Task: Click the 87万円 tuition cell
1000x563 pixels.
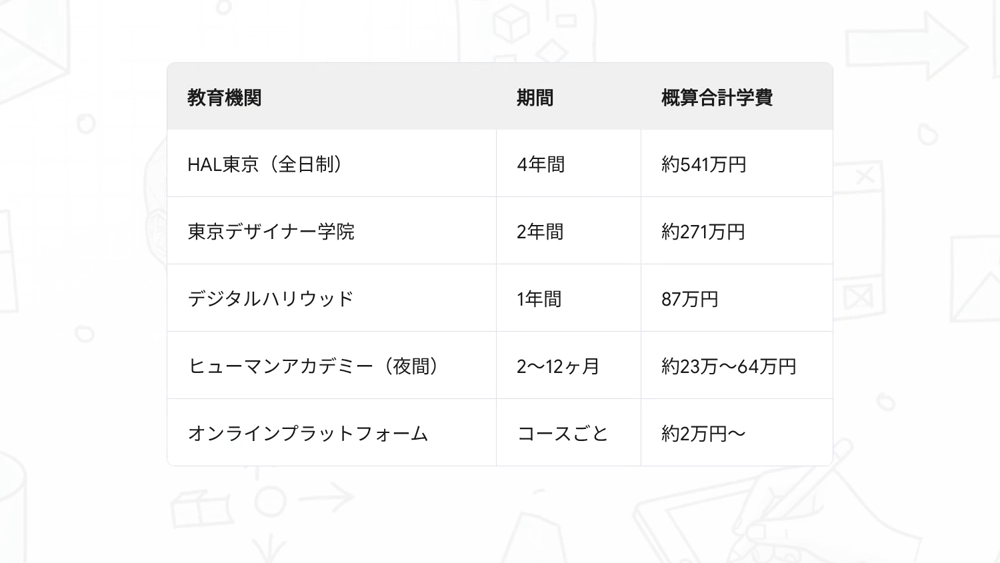Action: 690,299
